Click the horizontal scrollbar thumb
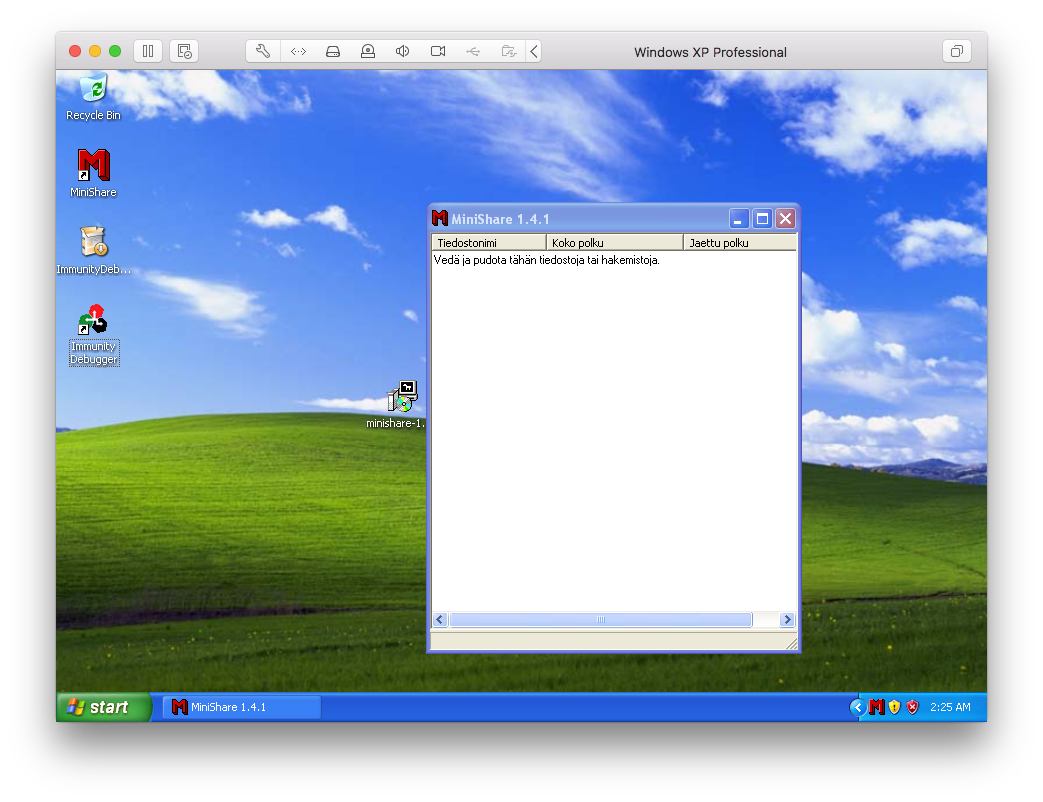This screenshot has width=1043, height=802. [x=601, y=619]
